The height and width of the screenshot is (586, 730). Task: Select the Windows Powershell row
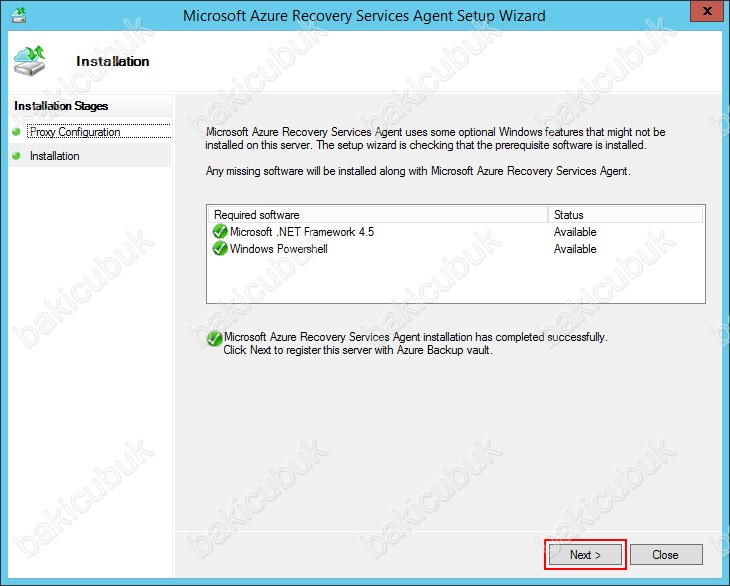455,249
